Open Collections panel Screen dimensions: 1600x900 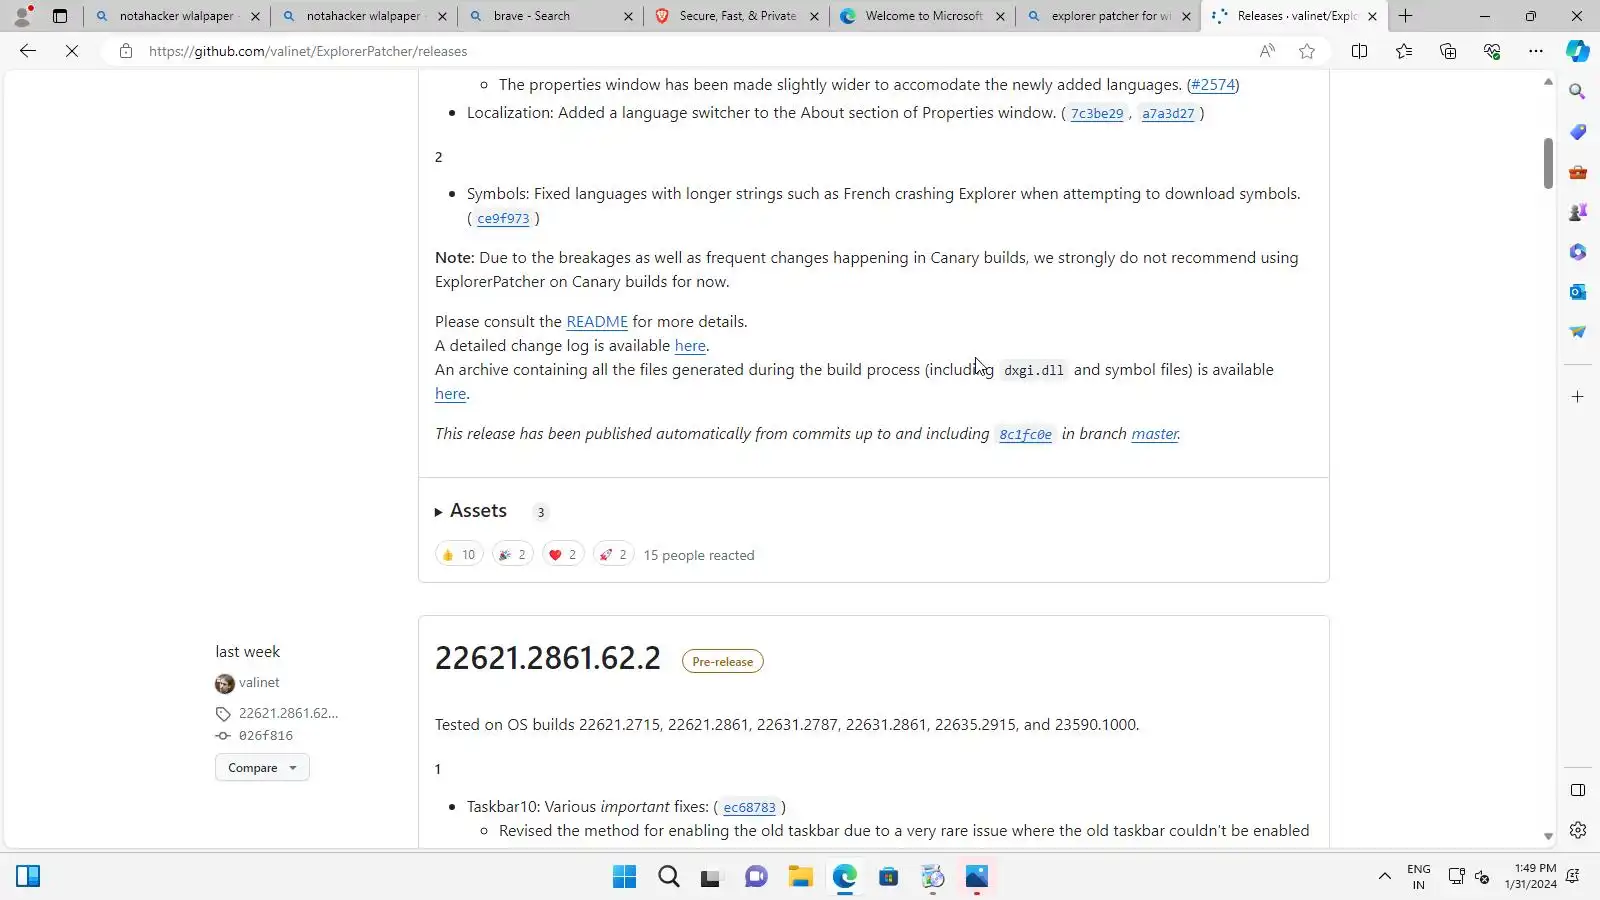point(1448,51)
